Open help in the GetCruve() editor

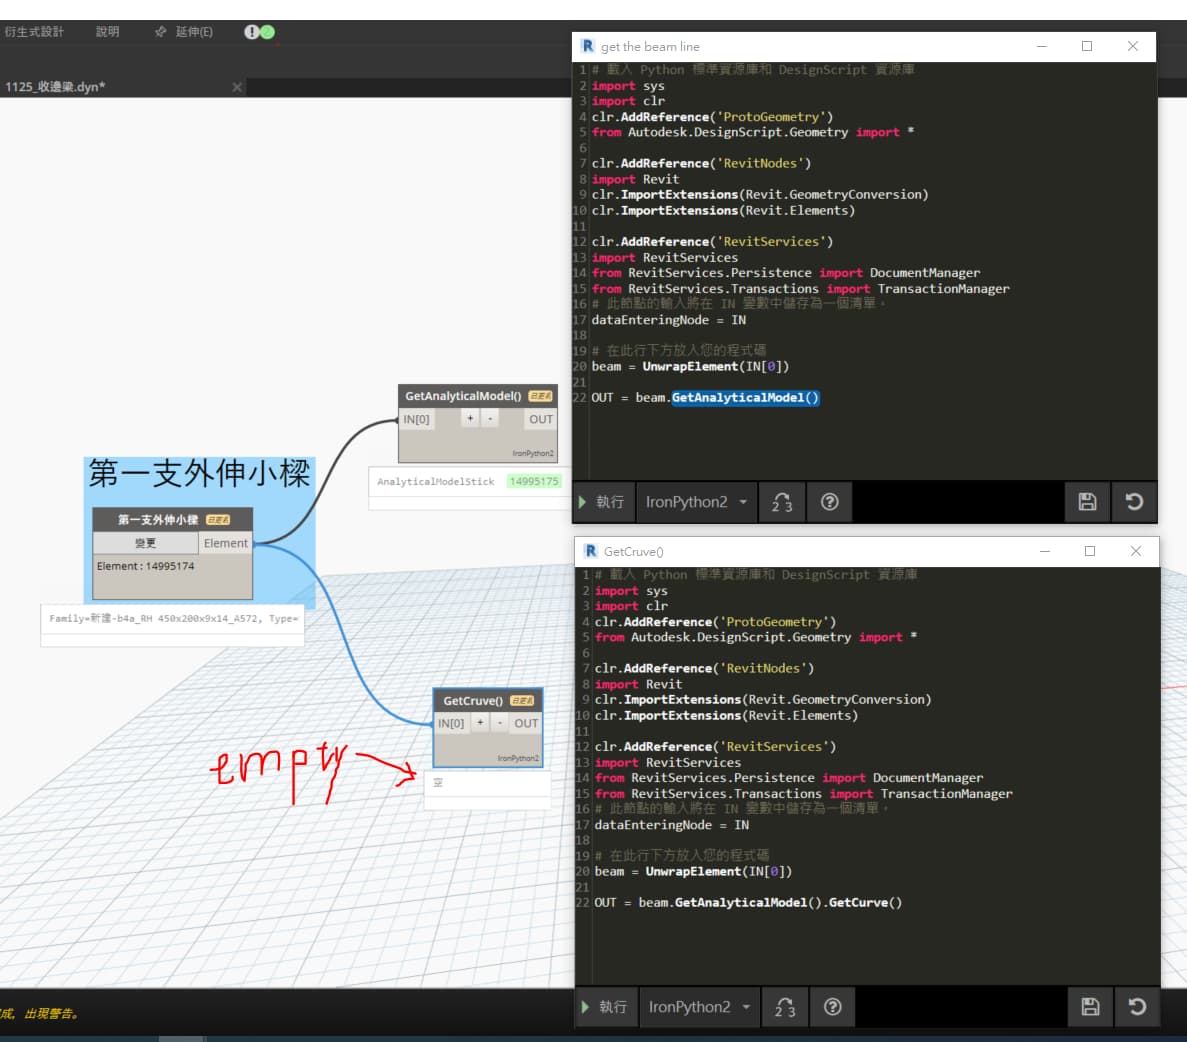[x=833, y=1006]
